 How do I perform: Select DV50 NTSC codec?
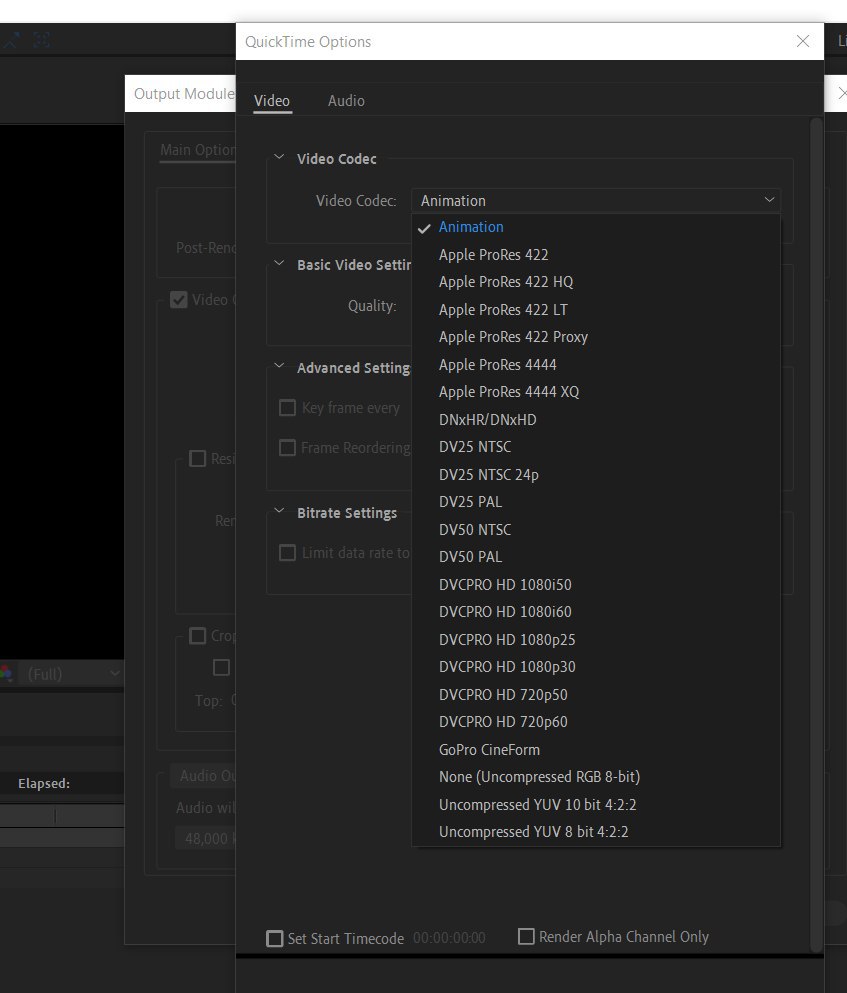596,529
